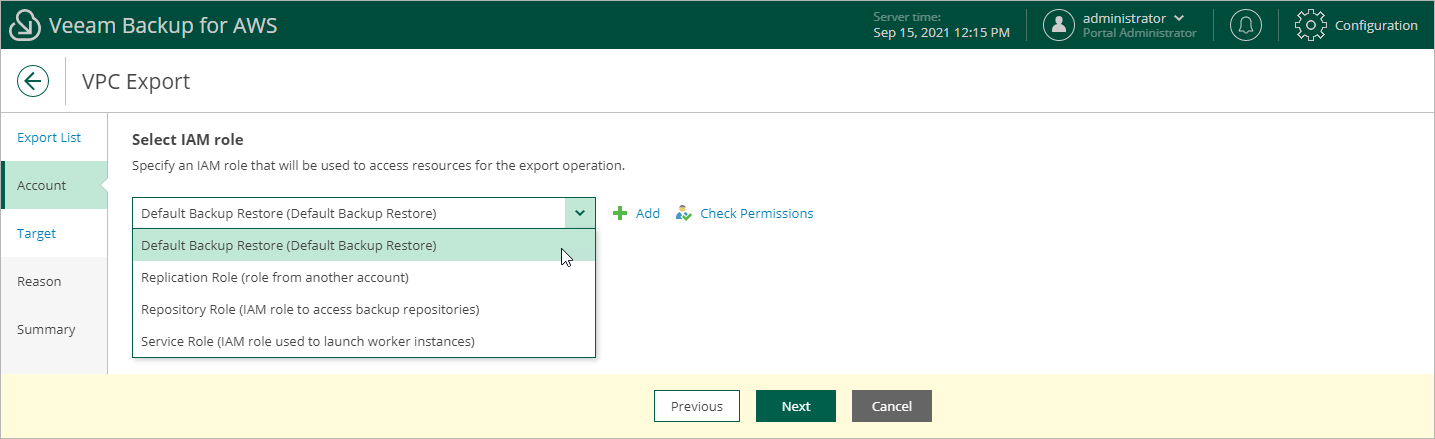Image resolution: width=1435 pixels, height=439 pixels.
Task: Open the notifications bell
Action: coord(1245,25)
